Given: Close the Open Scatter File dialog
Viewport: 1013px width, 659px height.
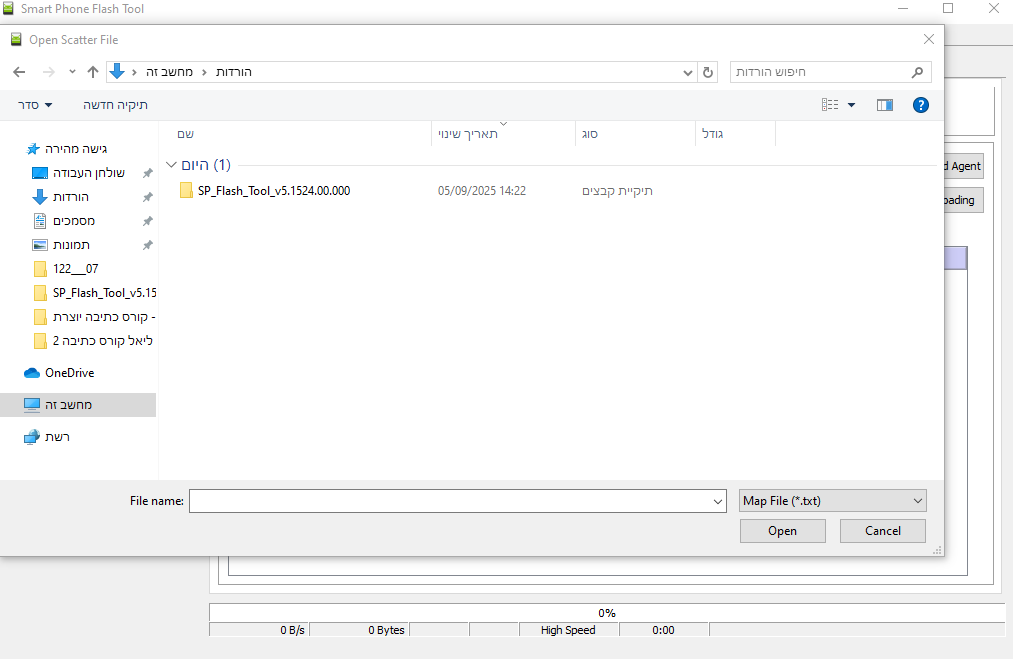Looking at the screenshot, I should 929,39.
